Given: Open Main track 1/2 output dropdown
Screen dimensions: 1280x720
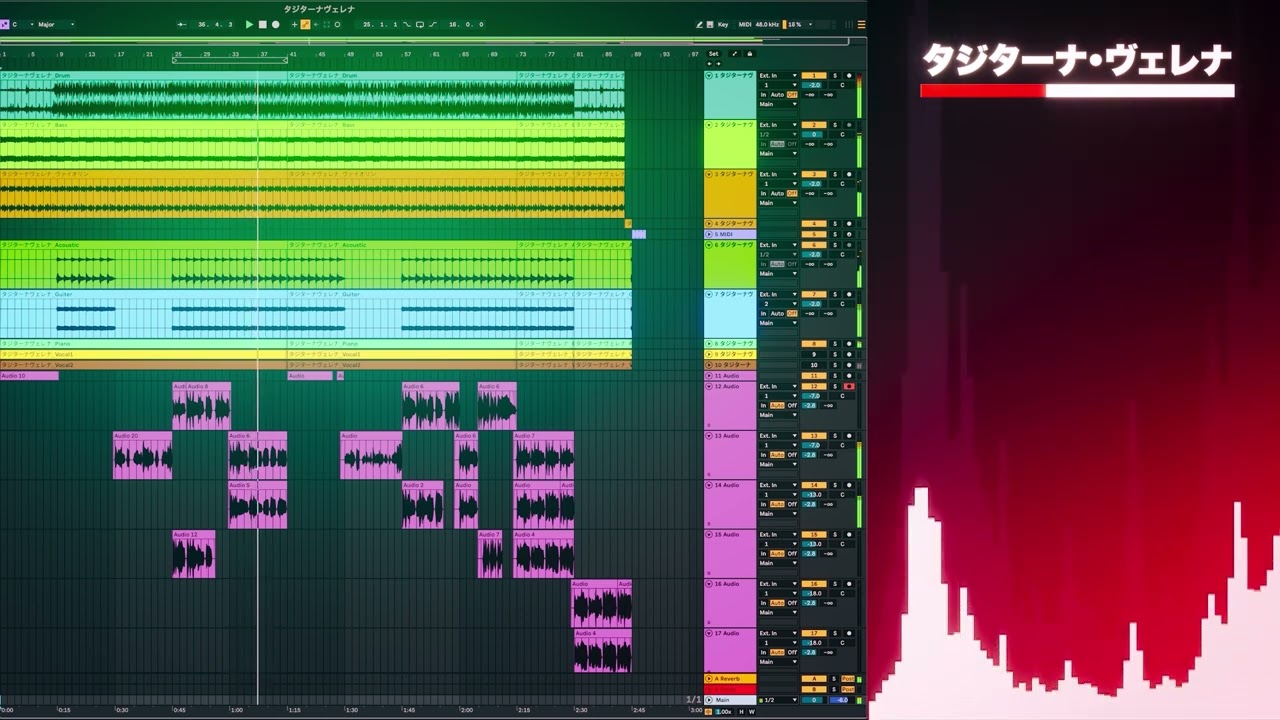Looking at the screenshot, I should 778,700.
